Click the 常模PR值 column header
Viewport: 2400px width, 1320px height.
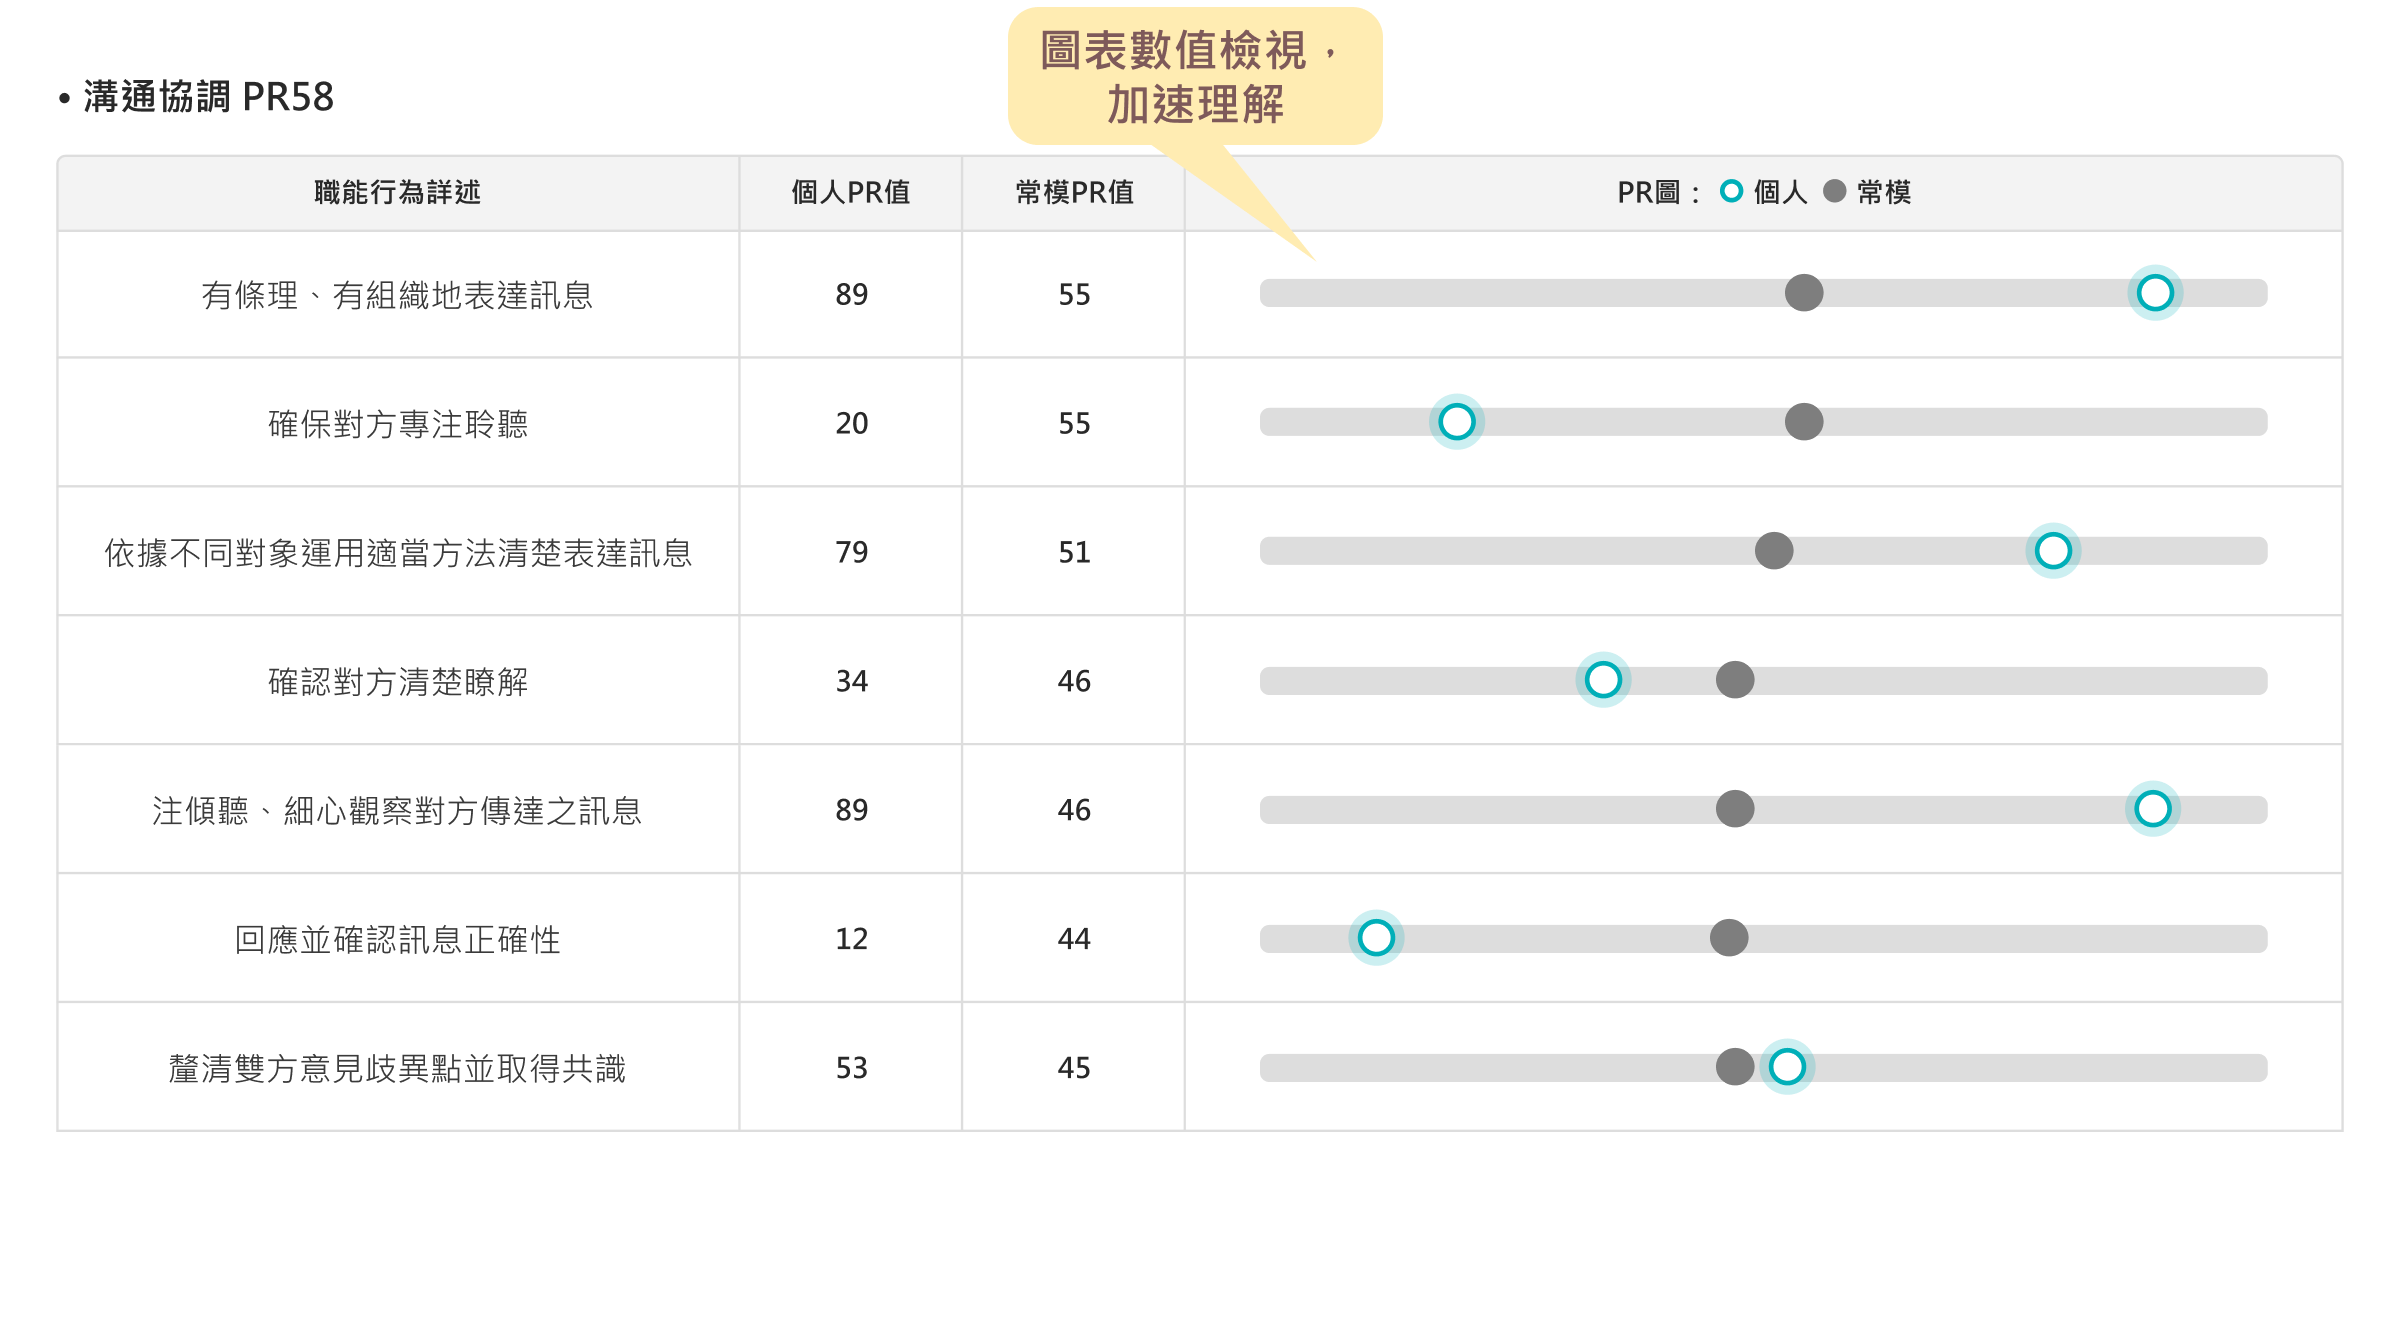coord(1074,192)
